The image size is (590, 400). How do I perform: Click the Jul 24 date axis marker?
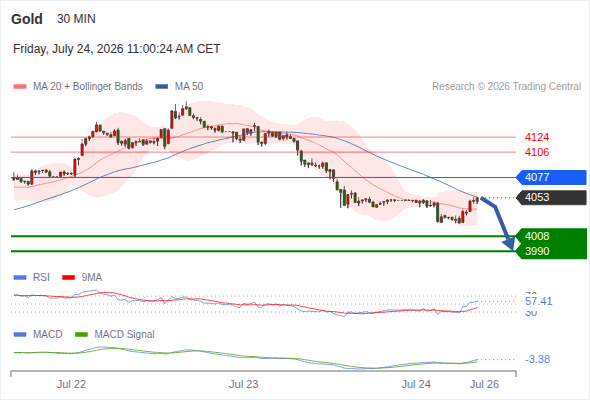tap(416, 384)
